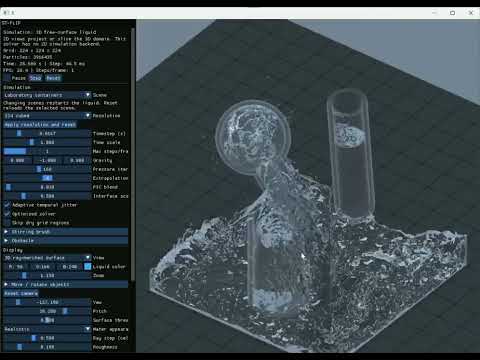Adjust the Zoom slider

(47, 276)
